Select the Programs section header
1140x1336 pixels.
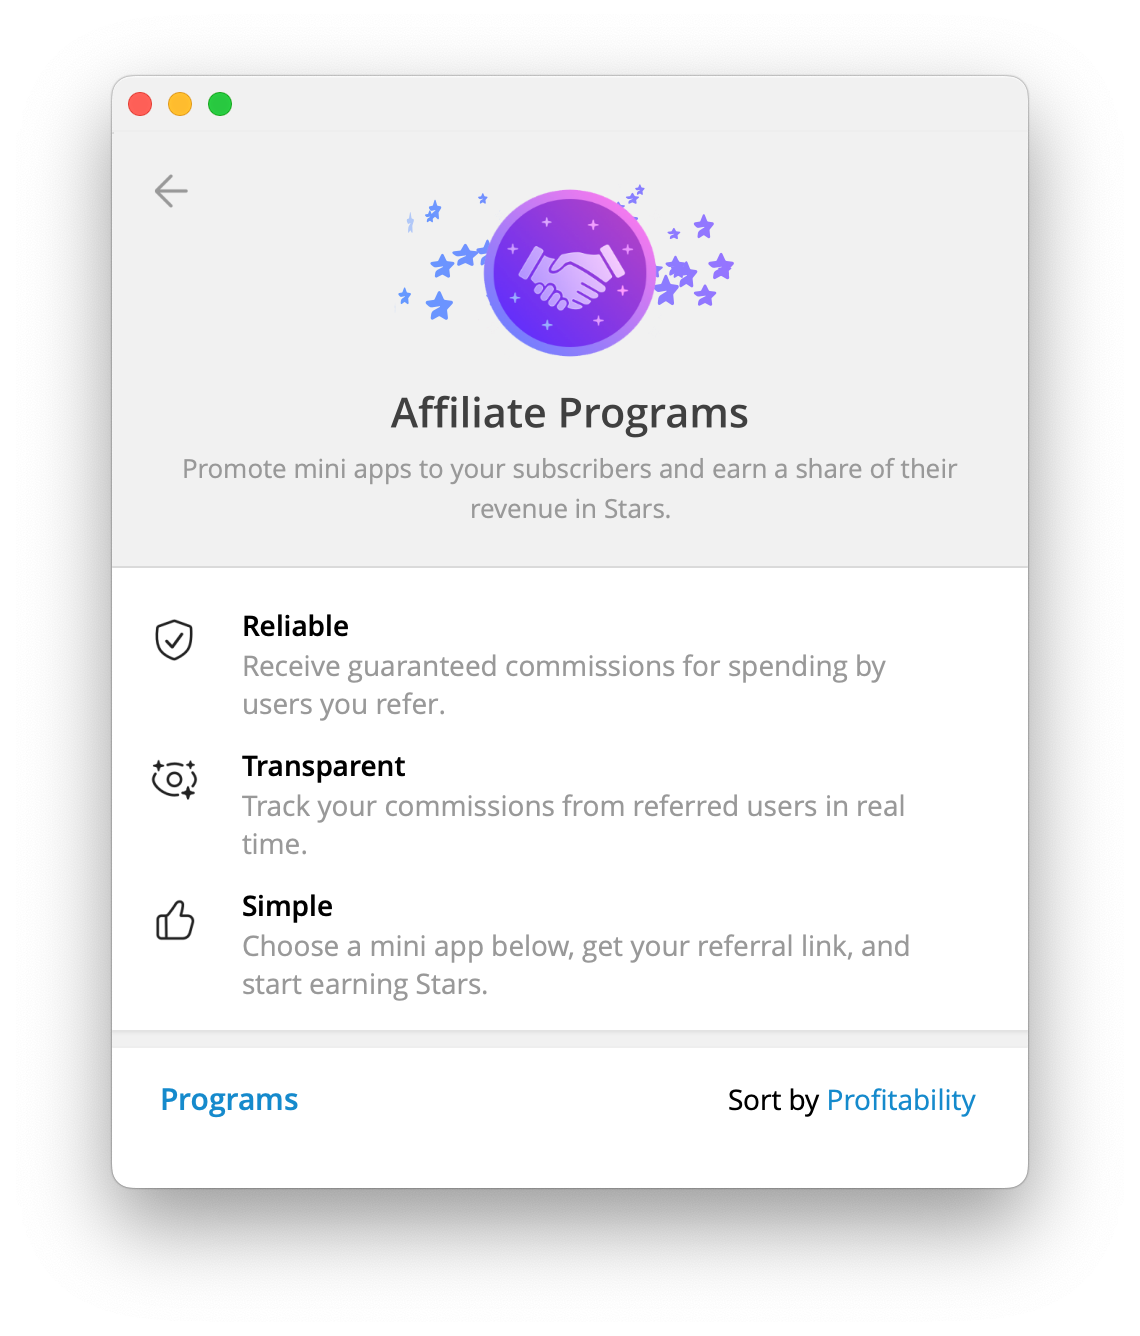coord(229,1099)
